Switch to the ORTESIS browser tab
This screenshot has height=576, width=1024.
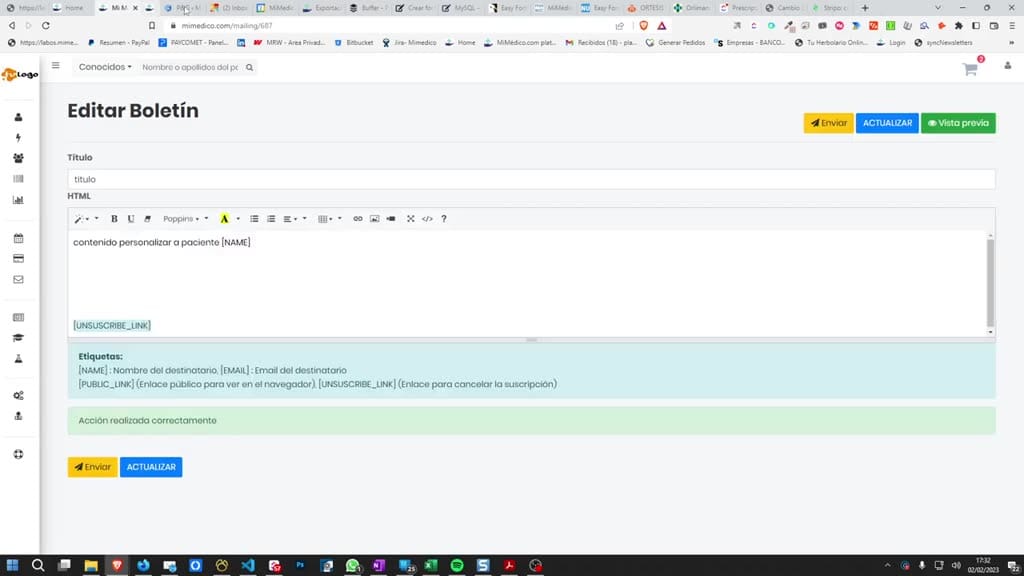(646, 8)
